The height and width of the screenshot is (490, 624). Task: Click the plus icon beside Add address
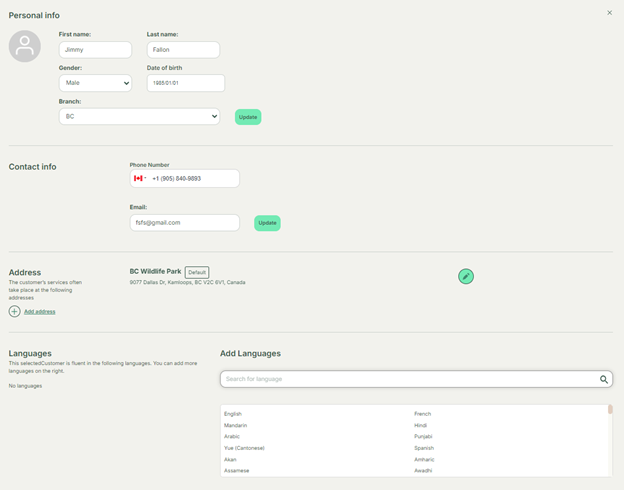14,312
